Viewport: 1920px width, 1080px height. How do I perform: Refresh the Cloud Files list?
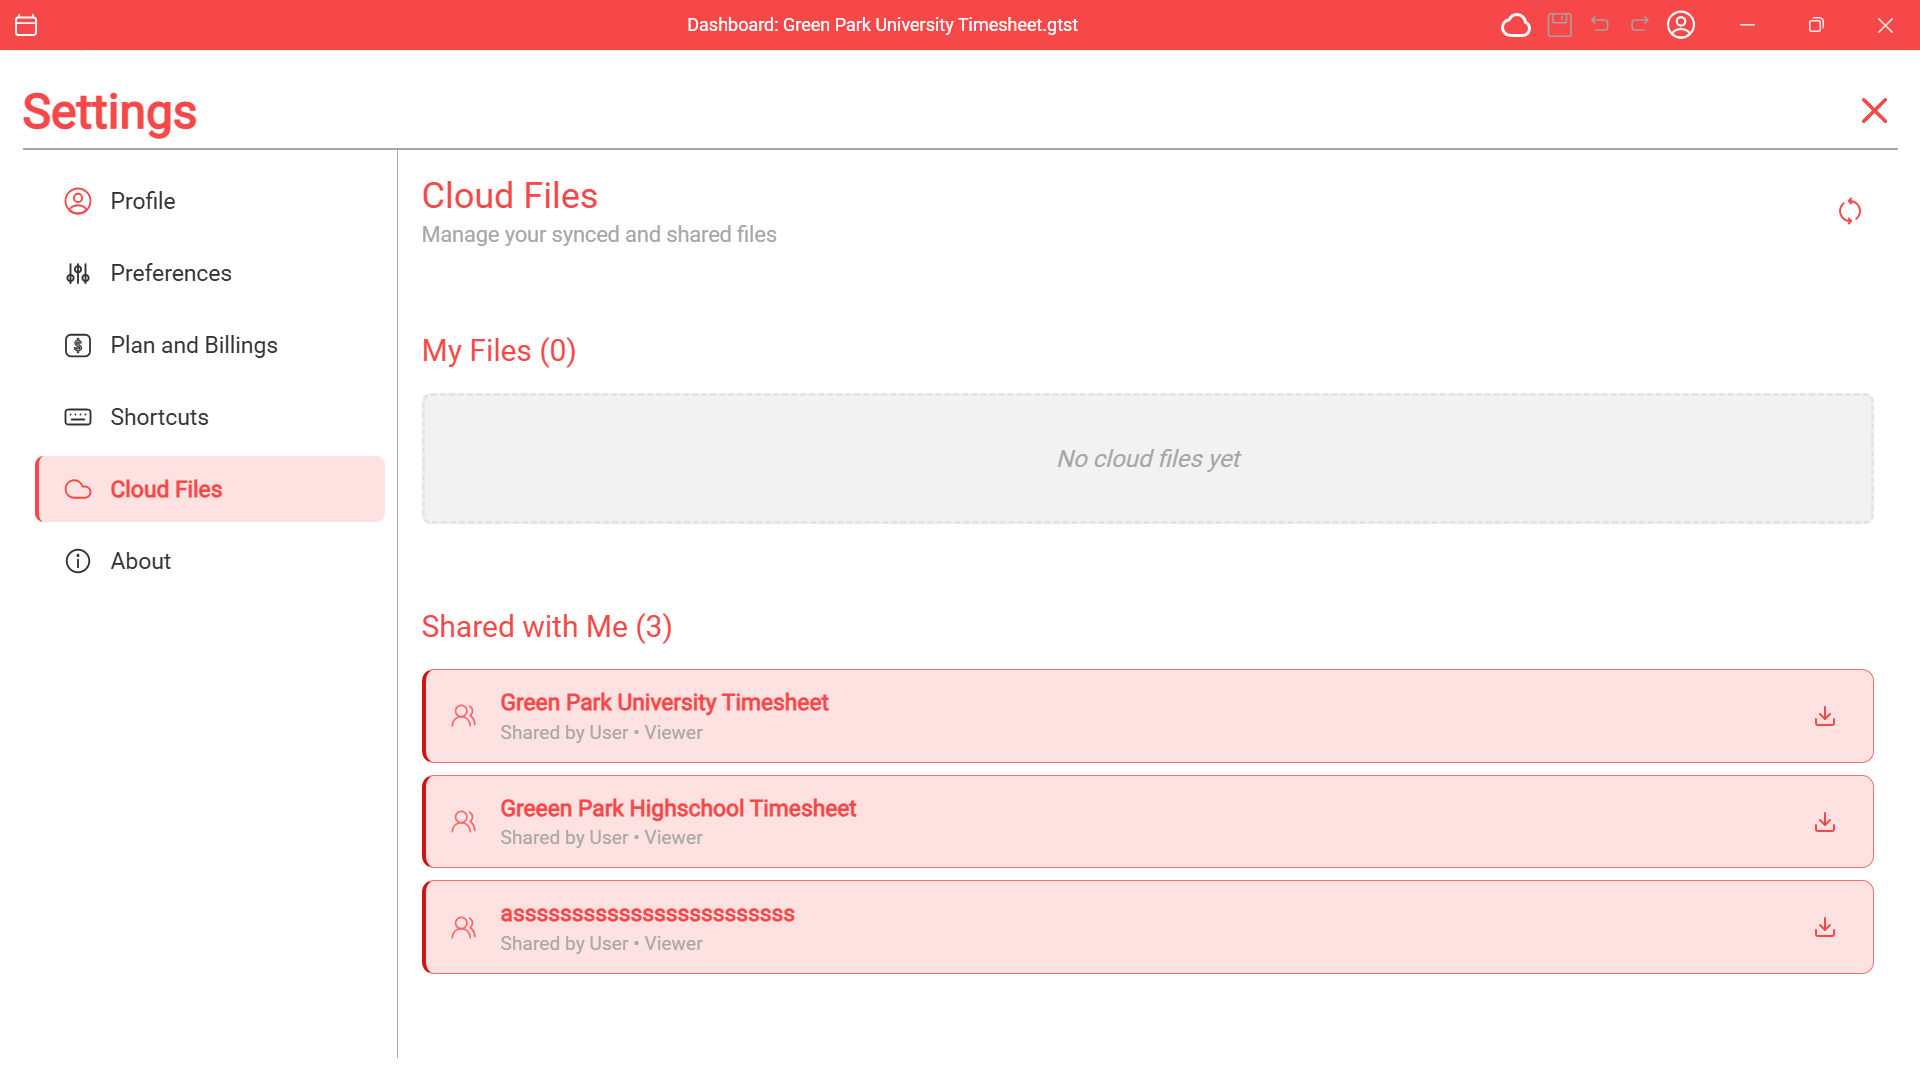(x=1849, y=211)
